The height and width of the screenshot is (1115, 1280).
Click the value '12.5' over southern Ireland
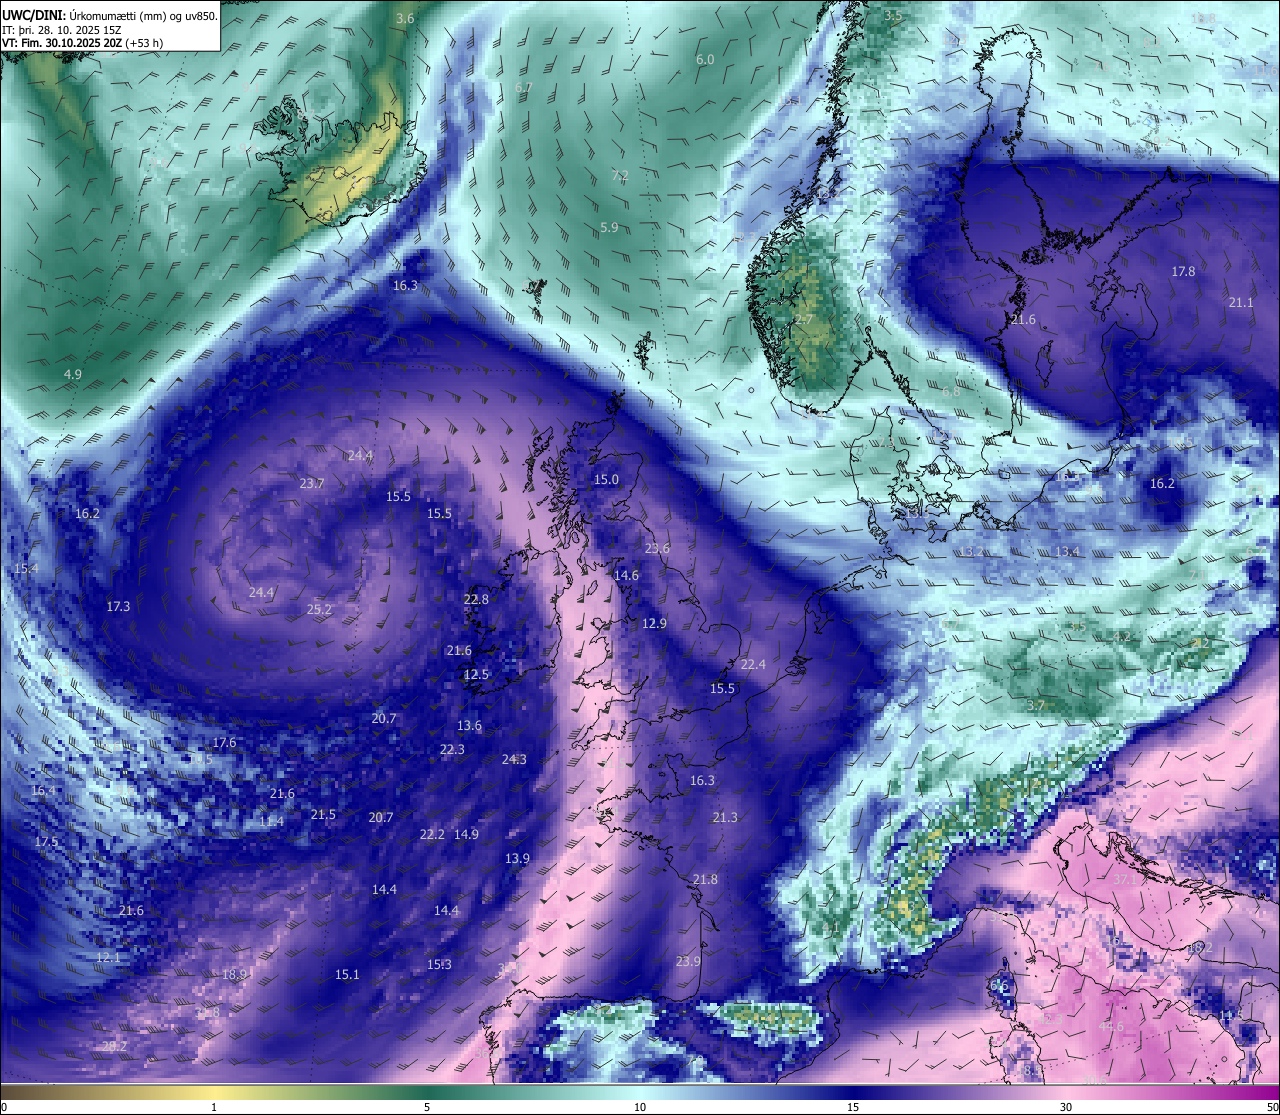point(476,675)
